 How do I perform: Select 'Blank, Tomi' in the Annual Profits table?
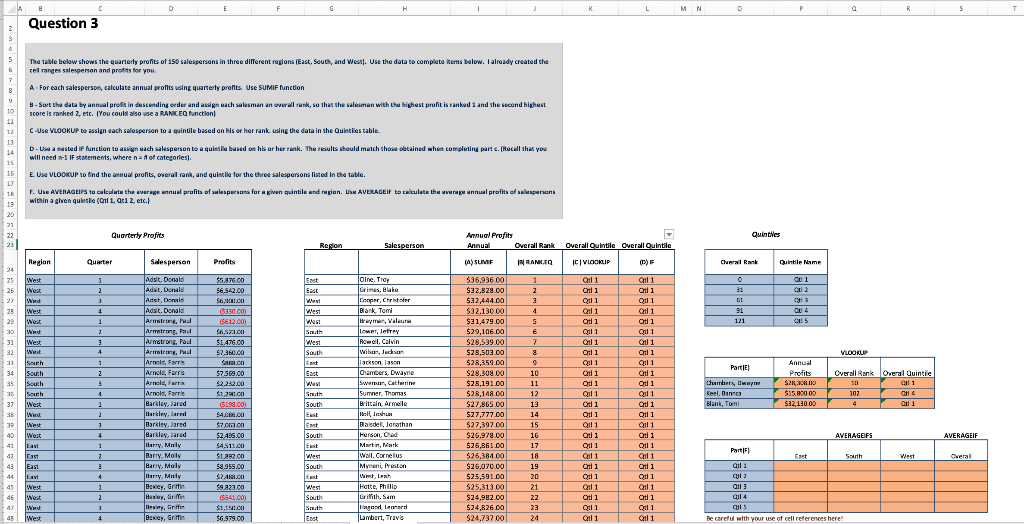[404, 311]
